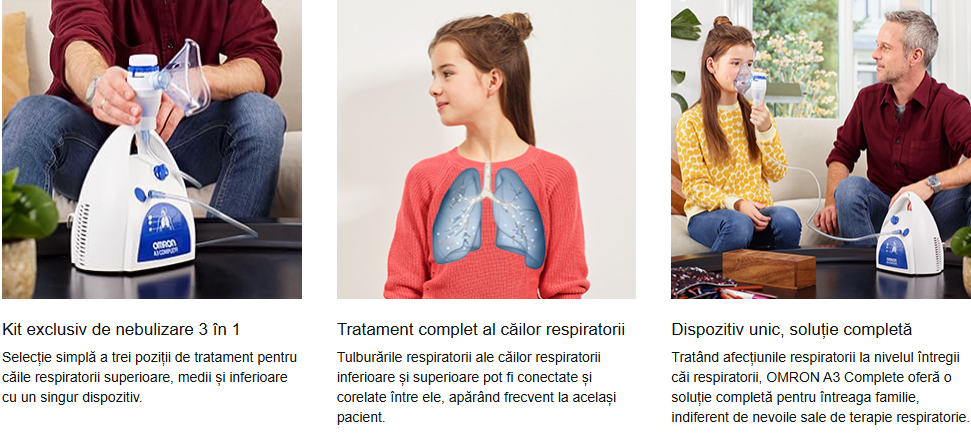Click 'Dispozitiv unic, soluție completă' heading

click(x=792, y=329)
